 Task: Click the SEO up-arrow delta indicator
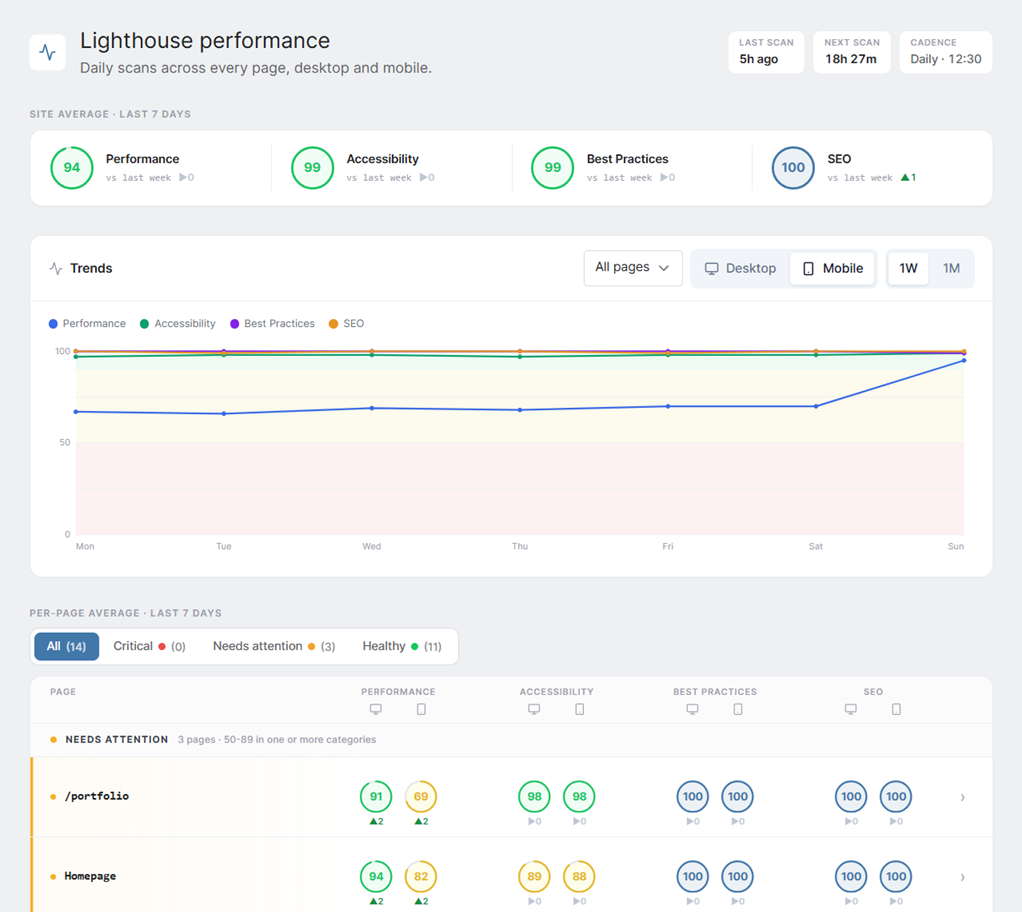(909, 177)
